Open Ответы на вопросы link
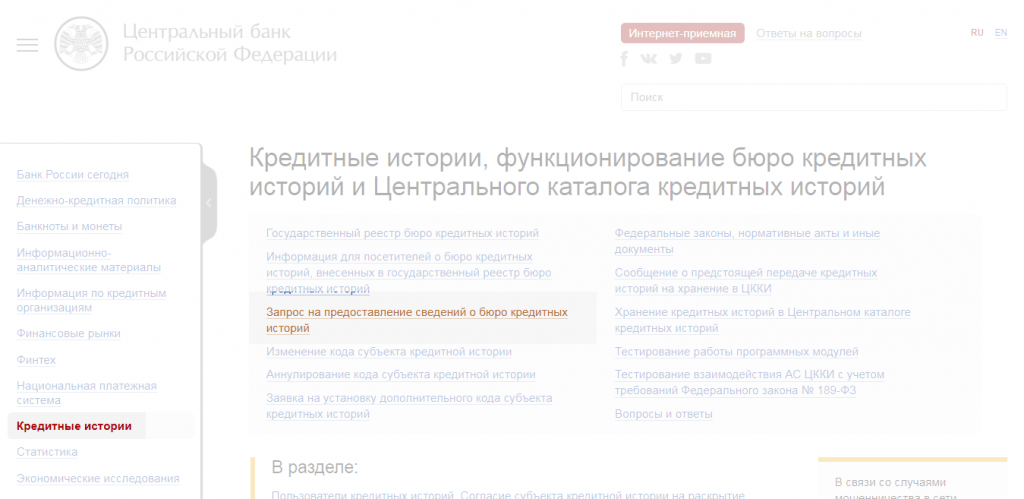This screenshot has width=1024, height=499. coord(808,33)
